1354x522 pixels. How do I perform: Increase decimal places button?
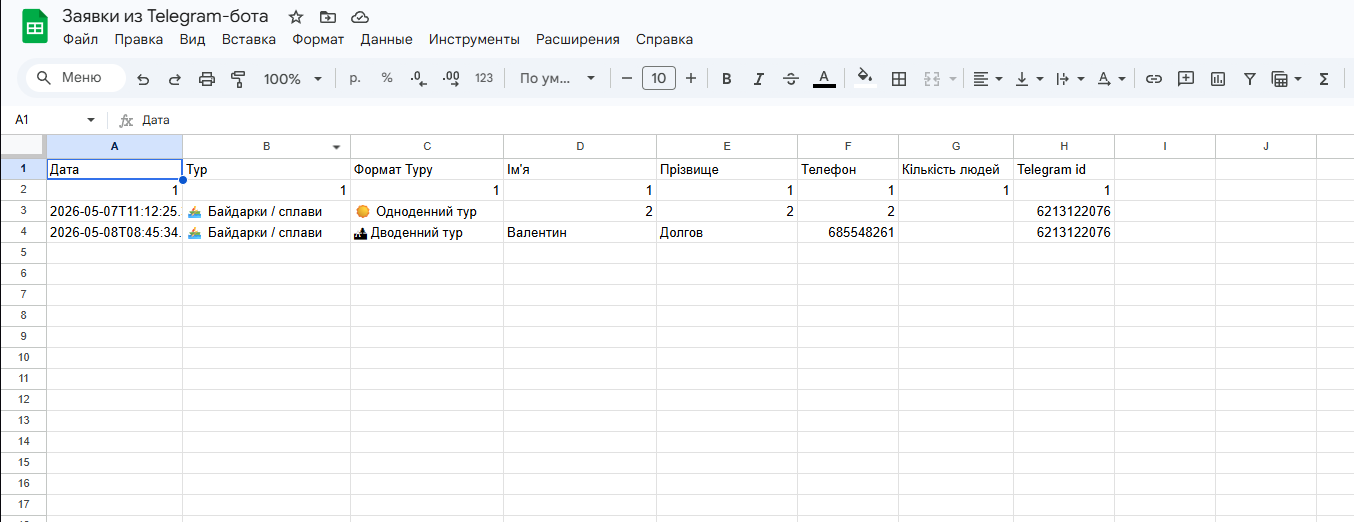click(451, 78)
